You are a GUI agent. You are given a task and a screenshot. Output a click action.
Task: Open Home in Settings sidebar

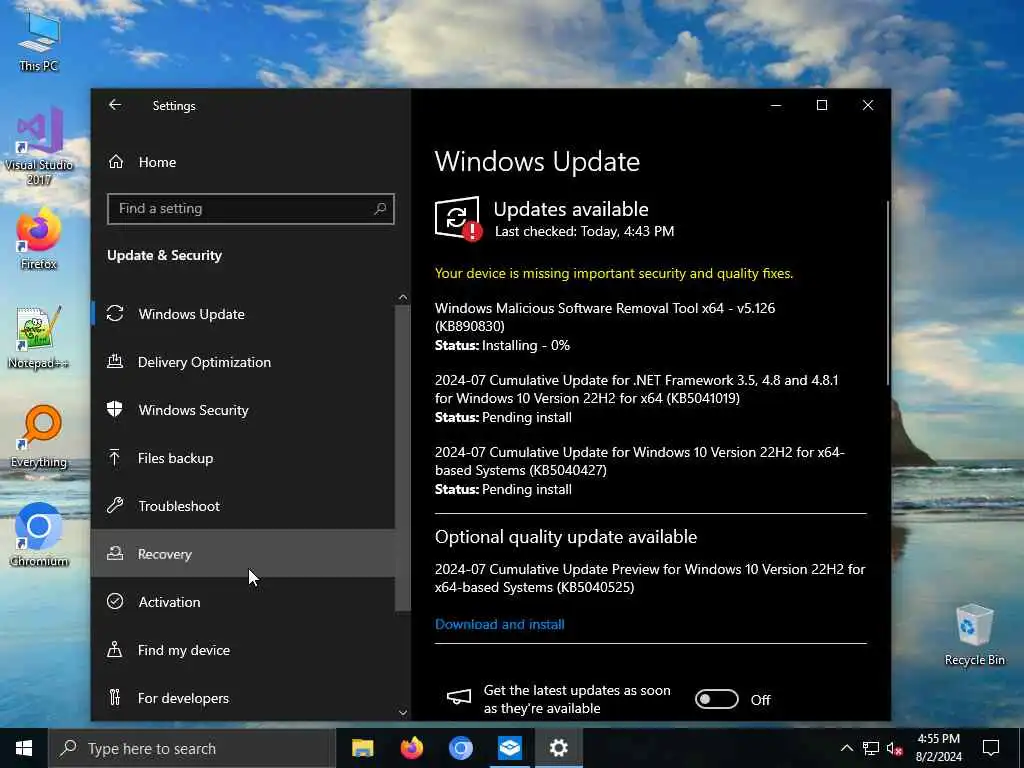point(243,162)
